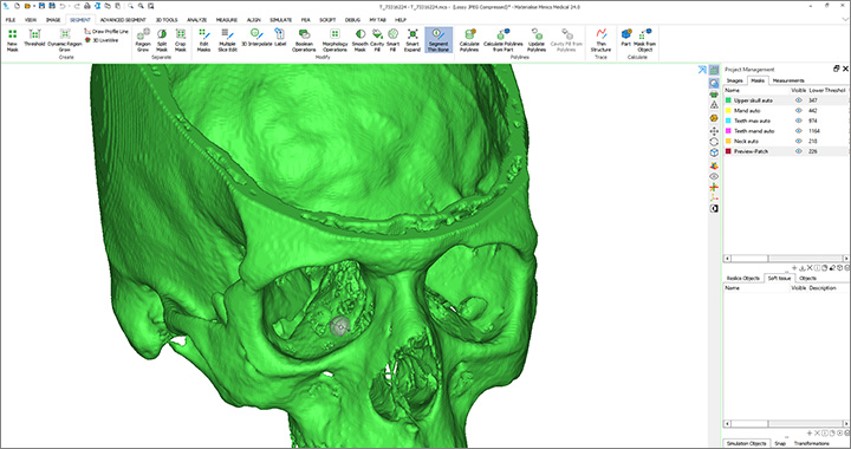Open the SIMULATE ribbon tab

point(281,20)
